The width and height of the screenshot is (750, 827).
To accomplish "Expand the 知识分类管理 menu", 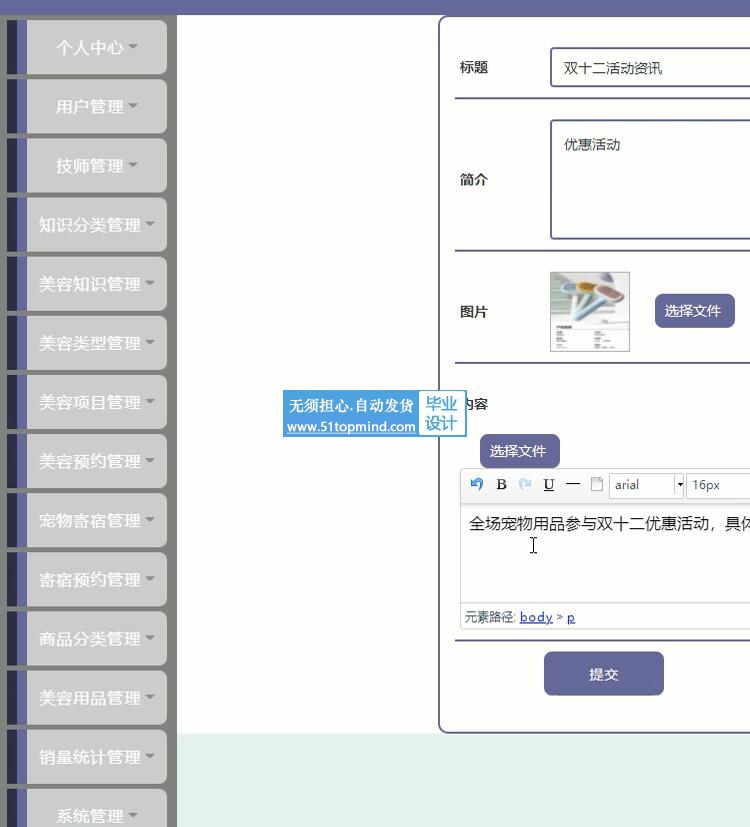I will [x=97, y=225].
